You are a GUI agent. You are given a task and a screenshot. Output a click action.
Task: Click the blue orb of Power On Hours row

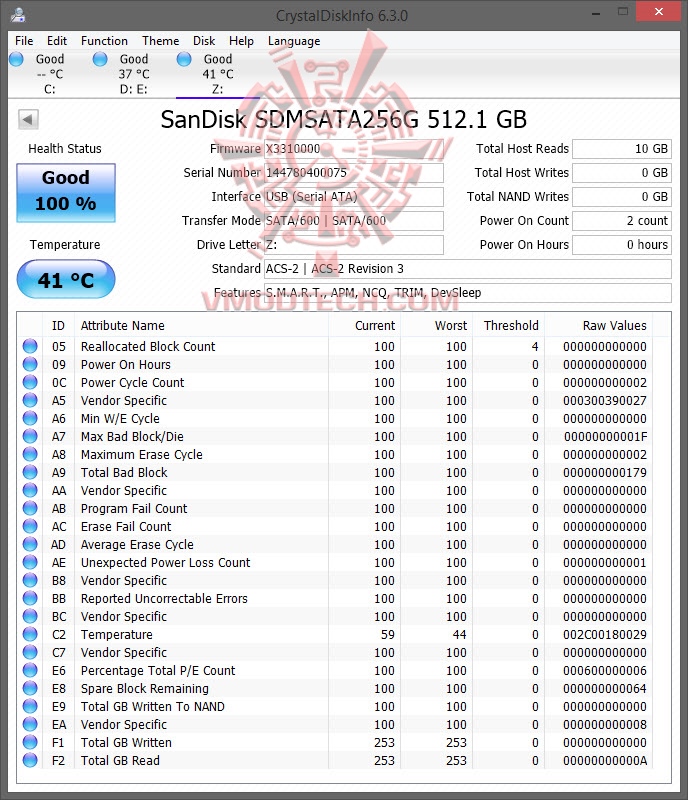pos(30,364)
